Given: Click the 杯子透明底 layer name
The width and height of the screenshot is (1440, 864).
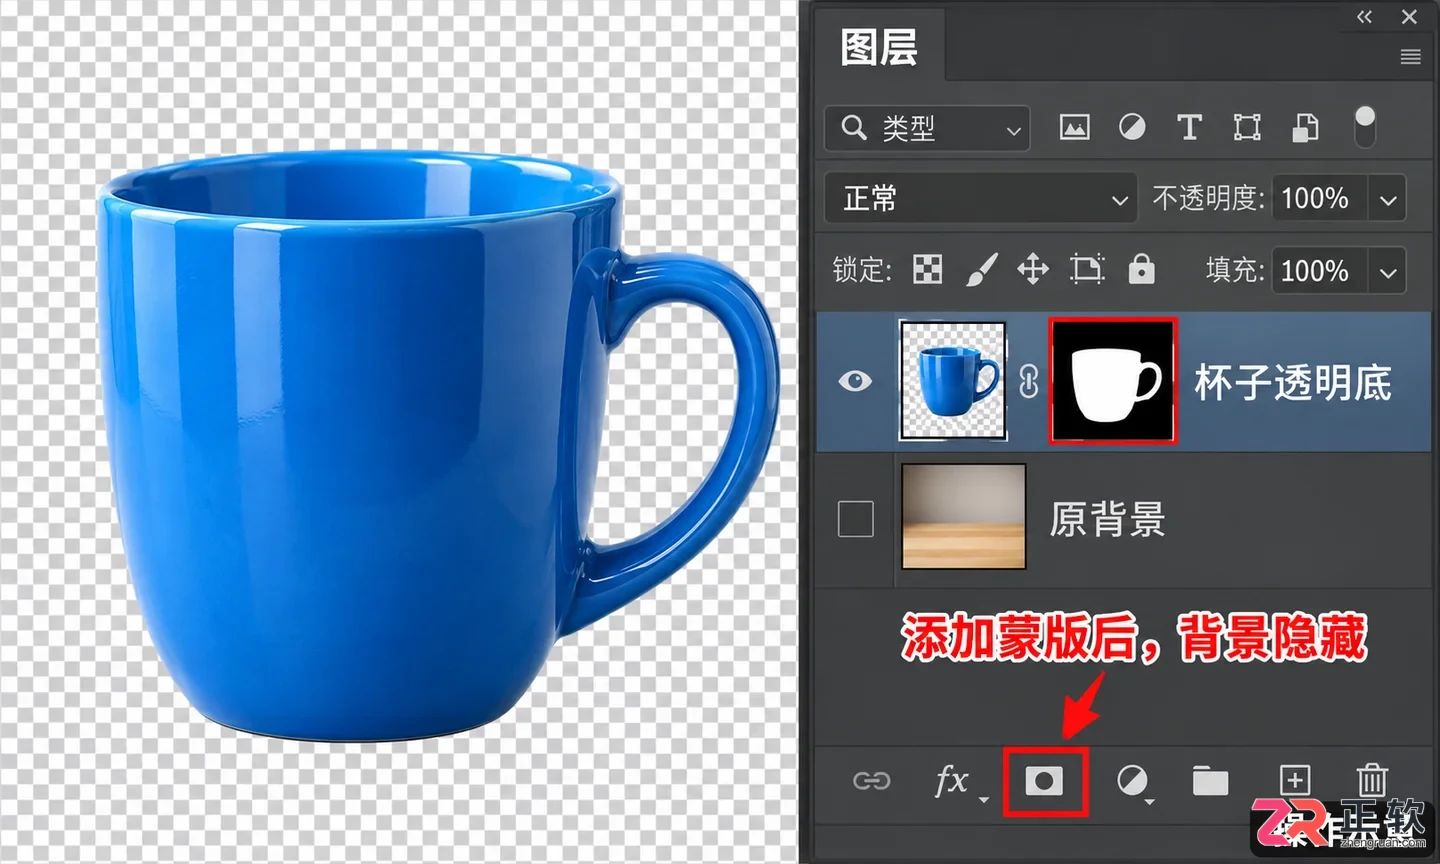Looking at the screenshot, I should pos(1293,382).
